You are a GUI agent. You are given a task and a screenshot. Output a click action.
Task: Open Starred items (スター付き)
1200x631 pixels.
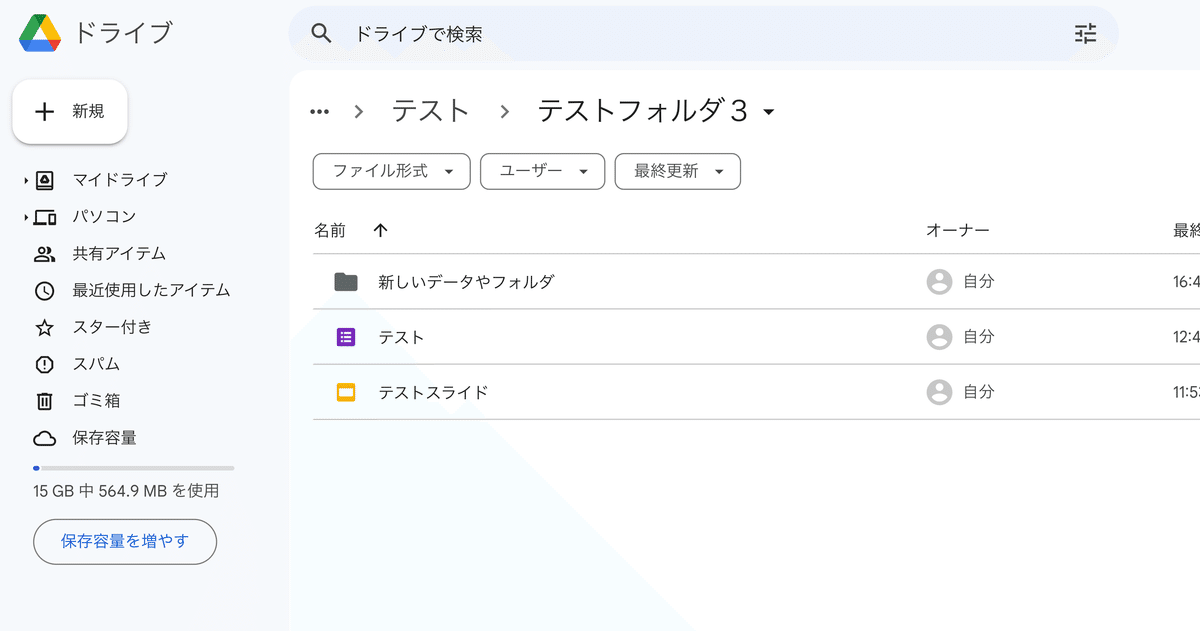(x=112, y=327)
